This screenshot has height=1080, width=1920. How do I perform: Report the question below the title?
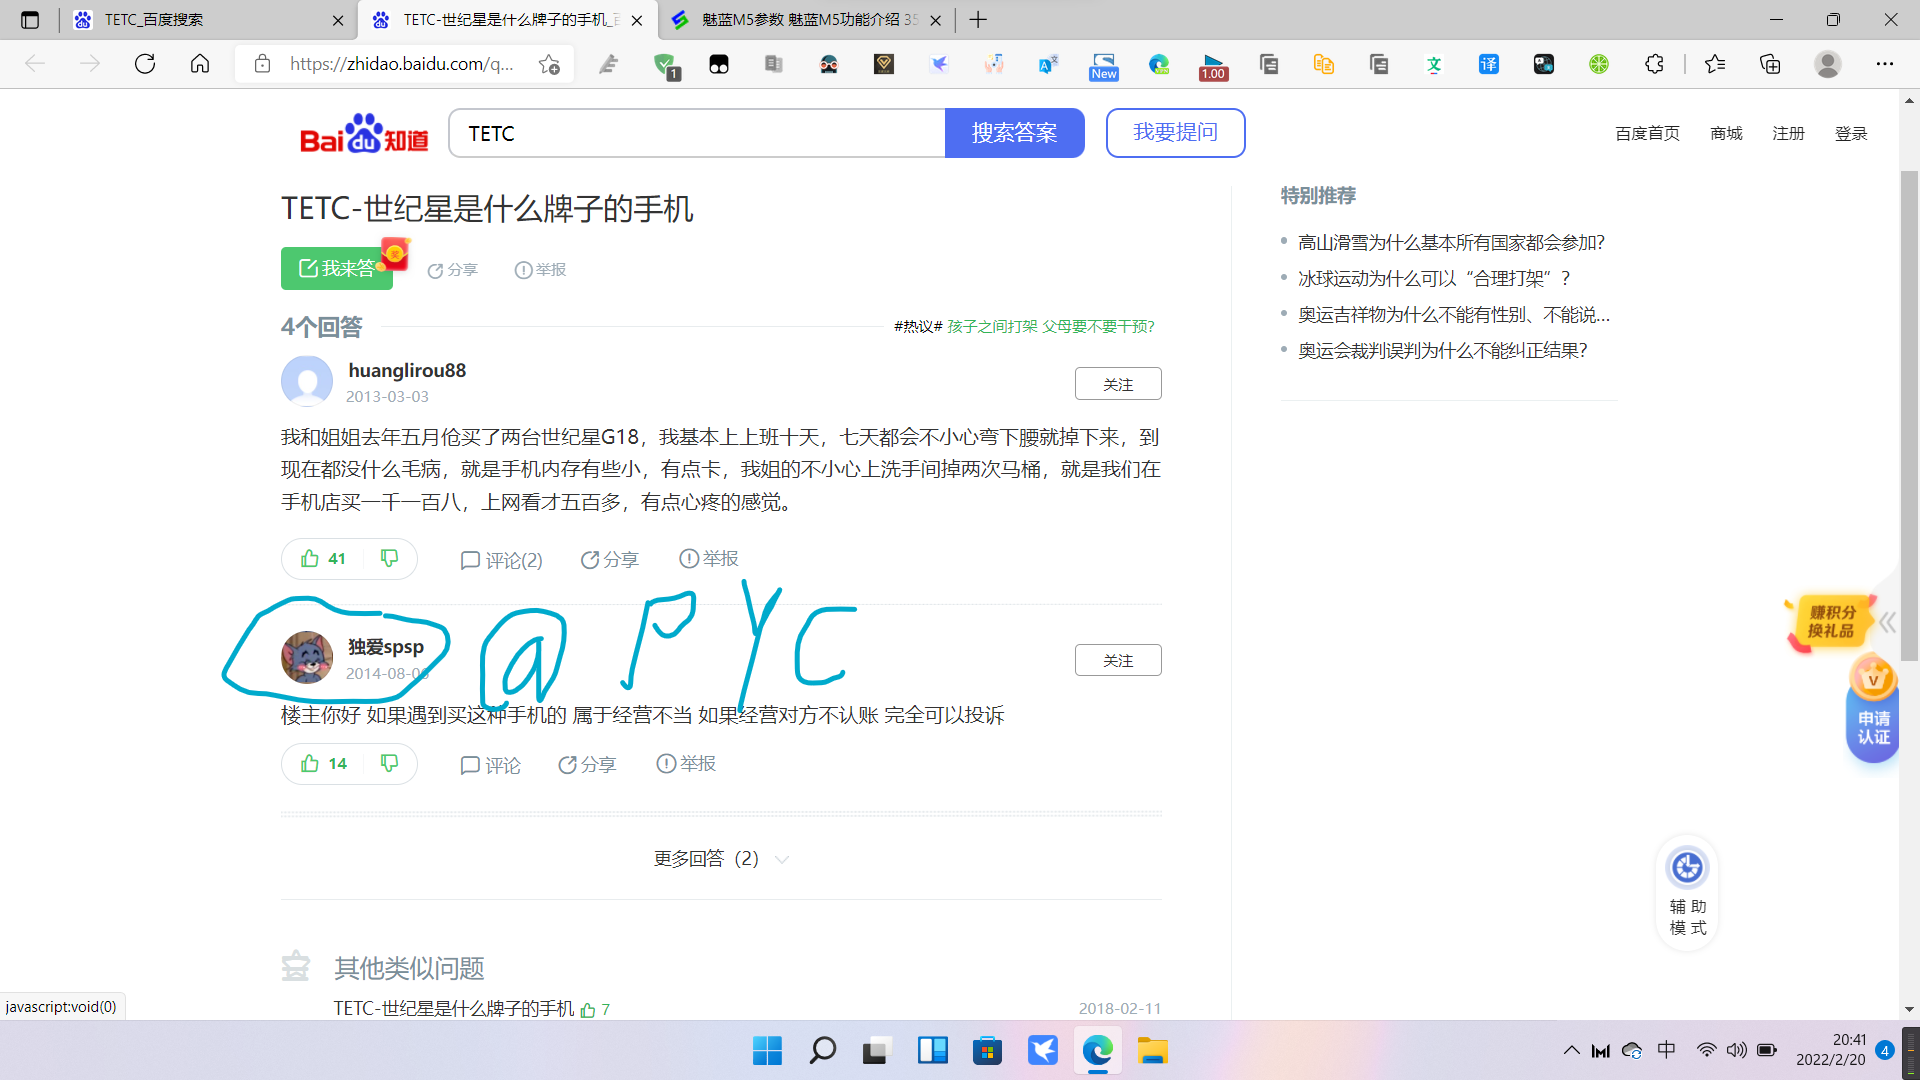click(541, 270)
